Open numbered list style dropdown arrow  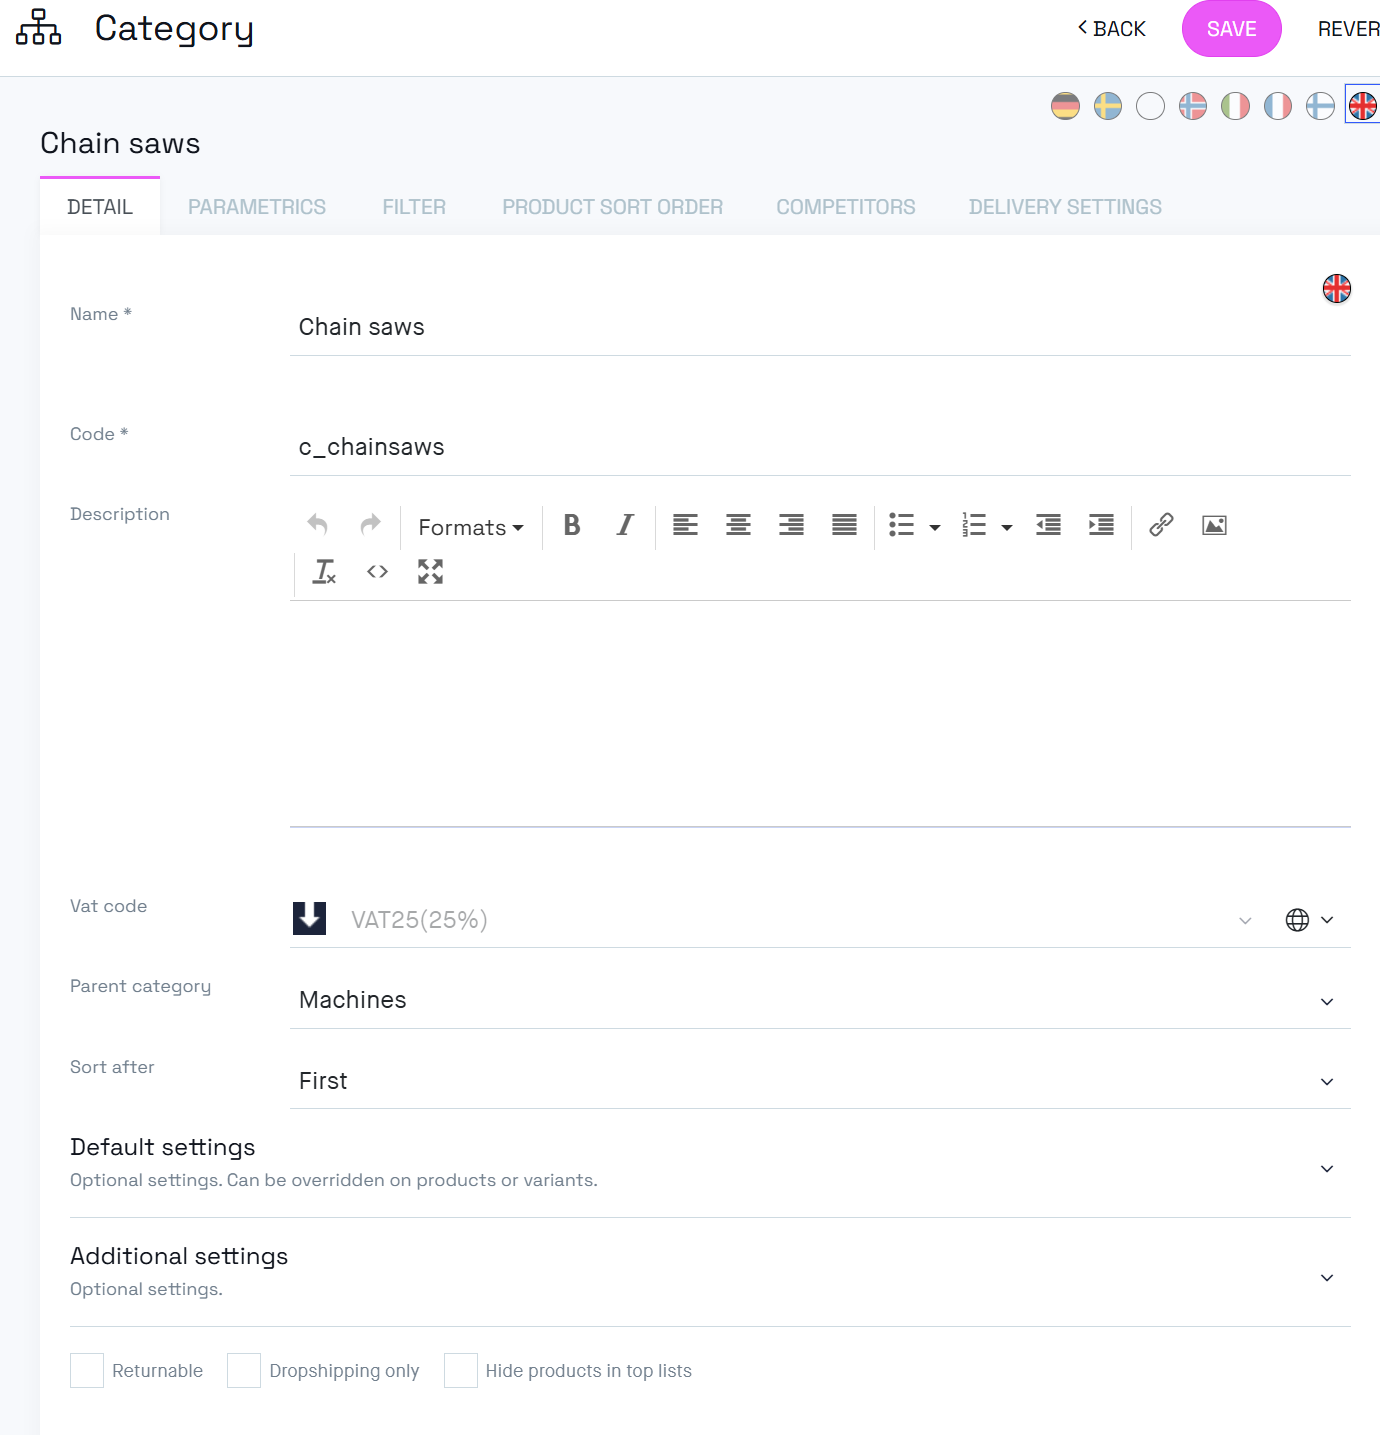[x=1007, y=527]
